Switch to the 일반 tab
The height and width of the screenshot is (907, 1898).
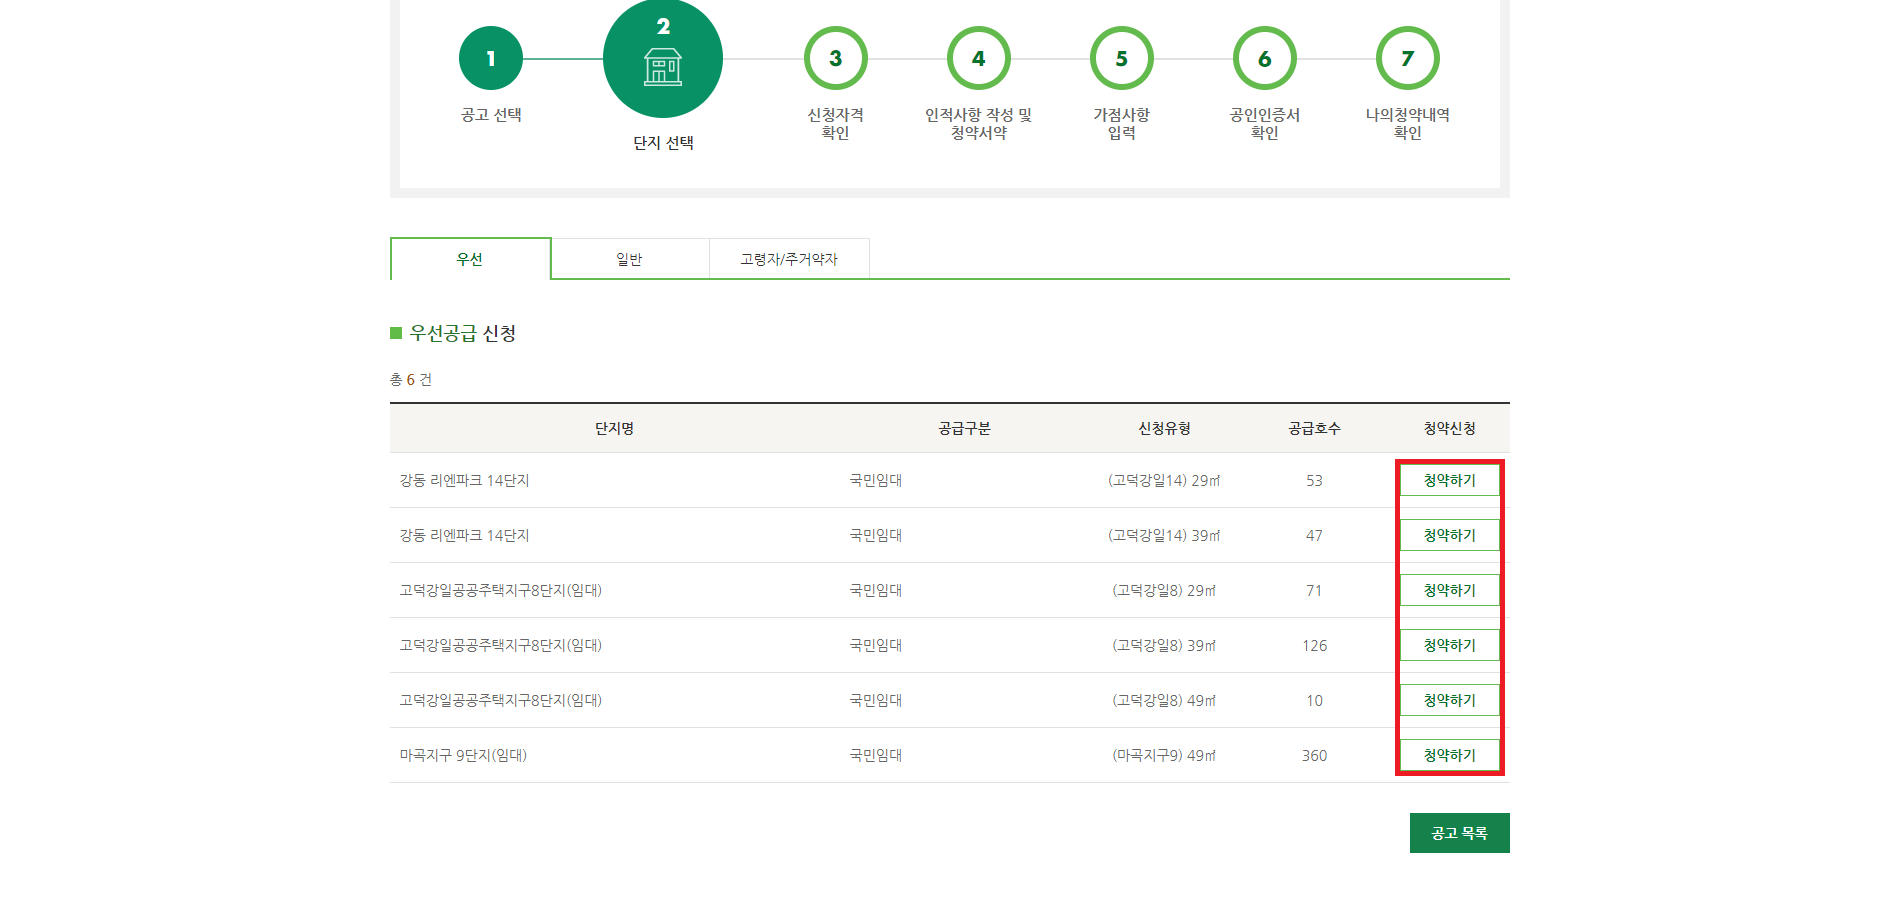629,258
